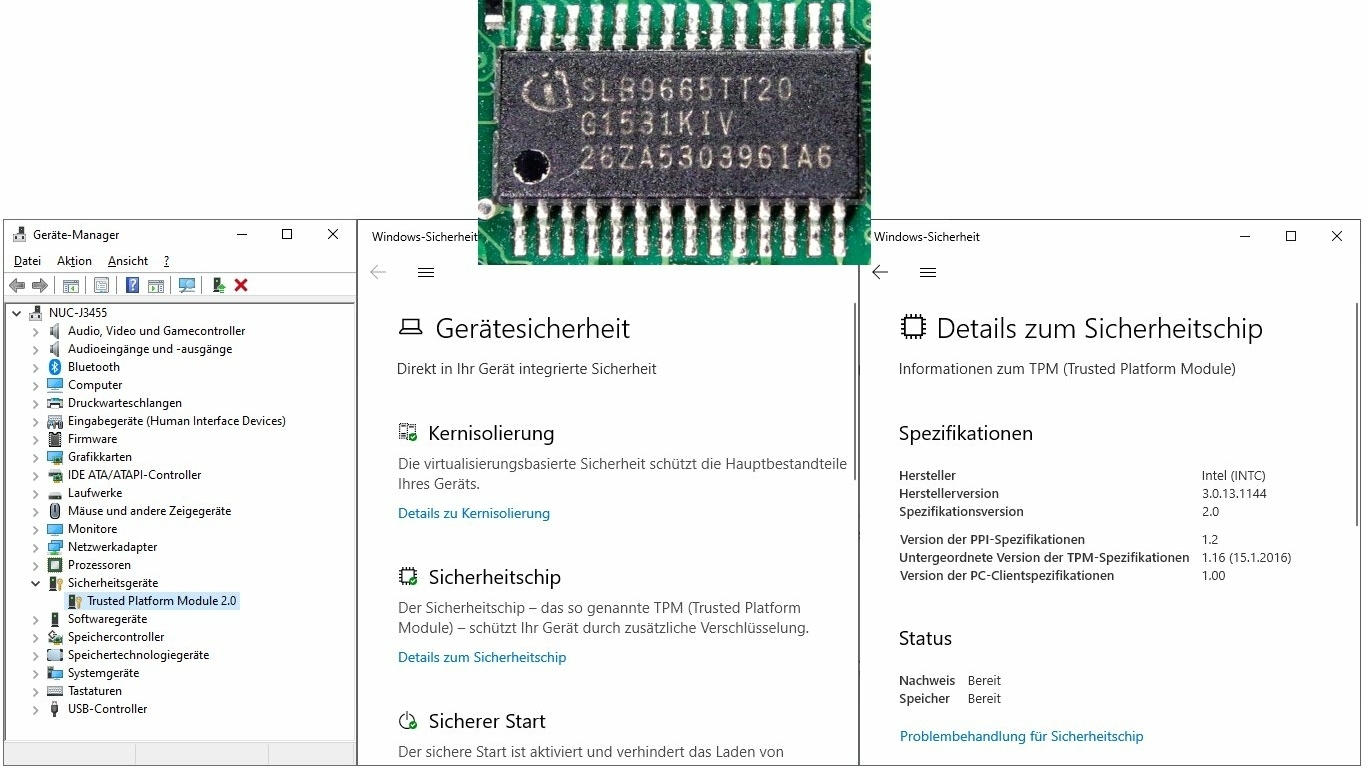The height and width of the screenshot is (768, 1367).
Task: Minimize the Geräte-Manager window
Action: point(242,235)
